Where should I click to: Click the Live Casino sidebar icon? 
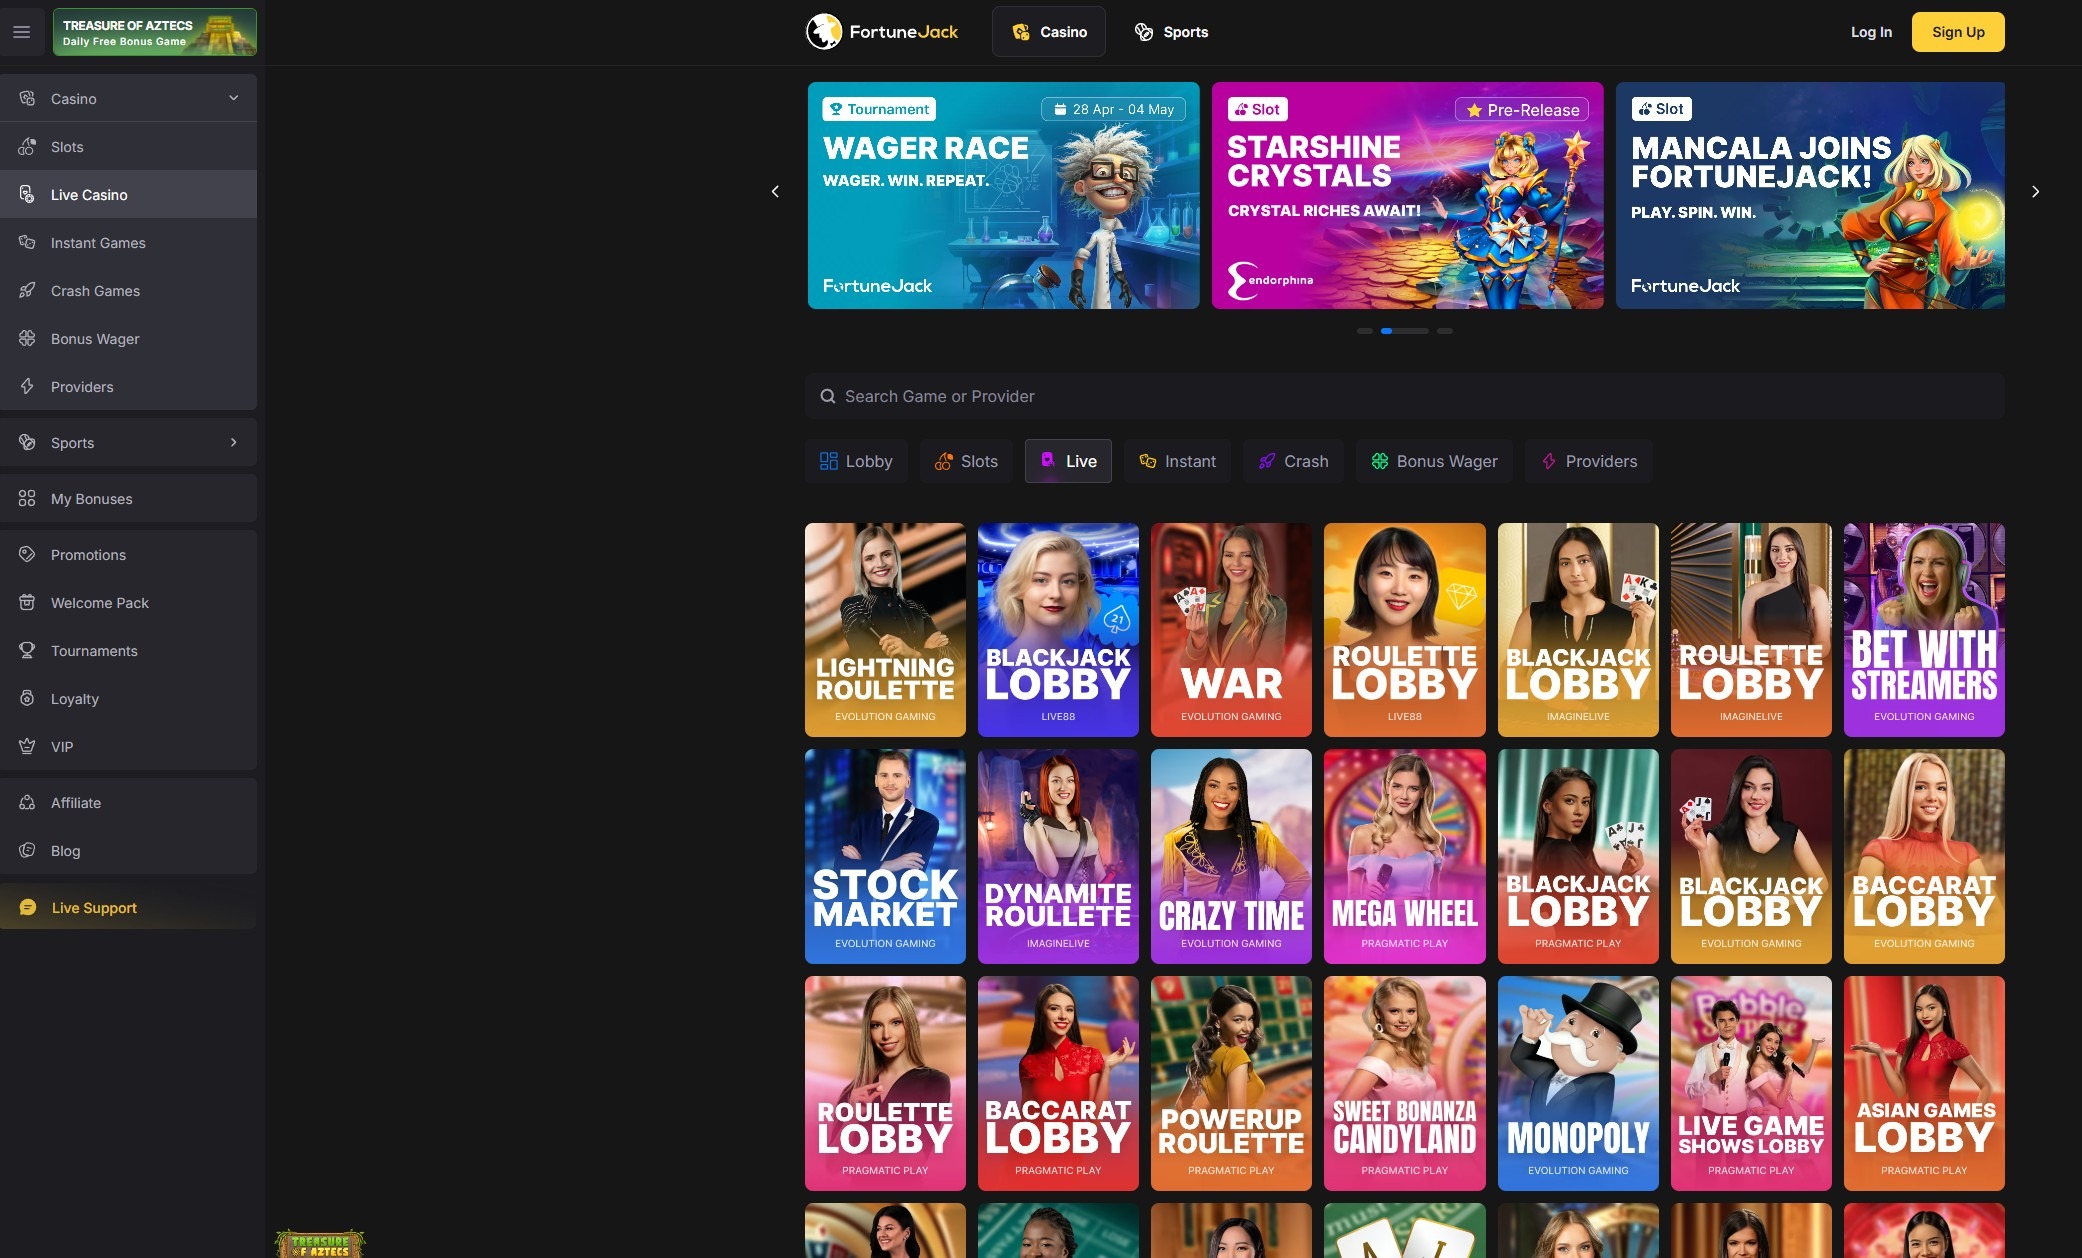click(27, 195)
